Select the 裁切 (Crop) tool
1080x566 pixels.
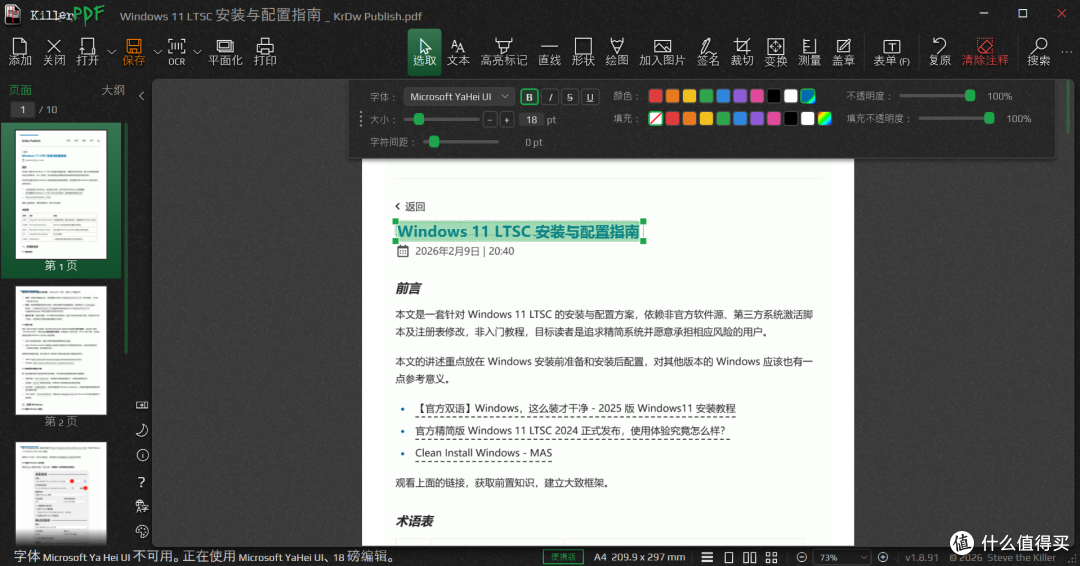(x=742, y=52)
